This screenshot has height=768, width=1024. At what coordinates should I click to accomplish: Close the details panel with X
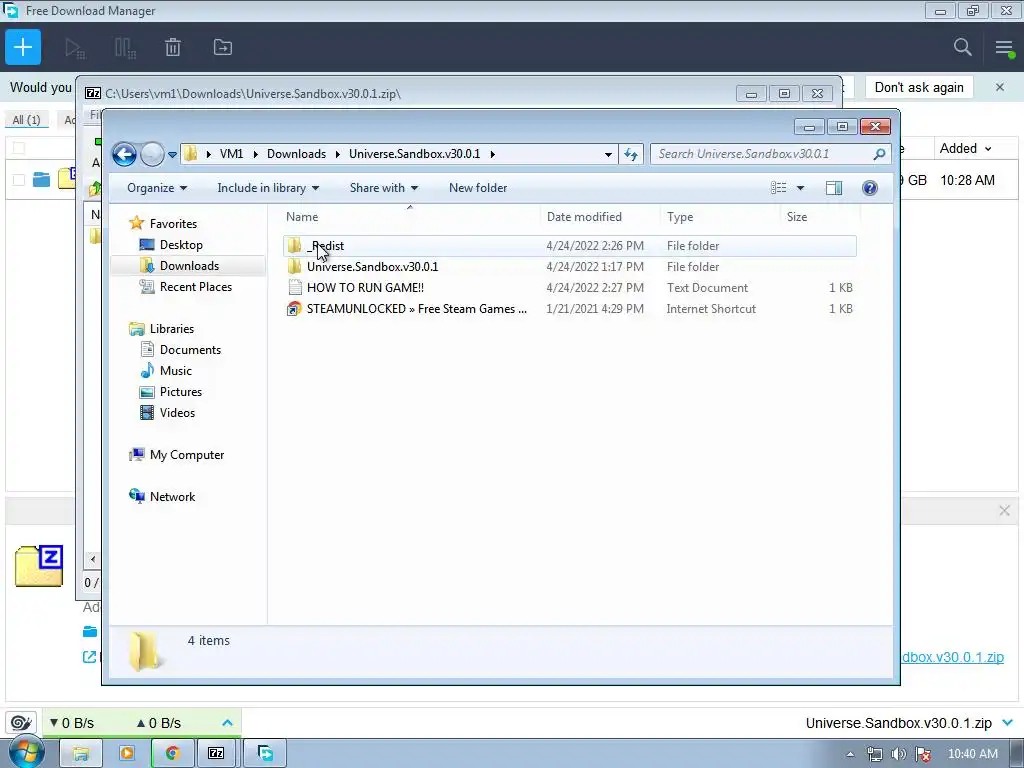(1004, 511)
